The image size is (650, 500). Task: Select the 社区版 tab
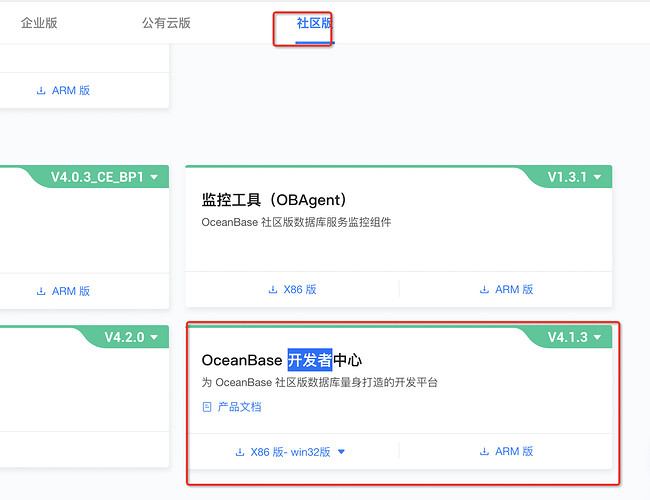click(x=315, y=23)
